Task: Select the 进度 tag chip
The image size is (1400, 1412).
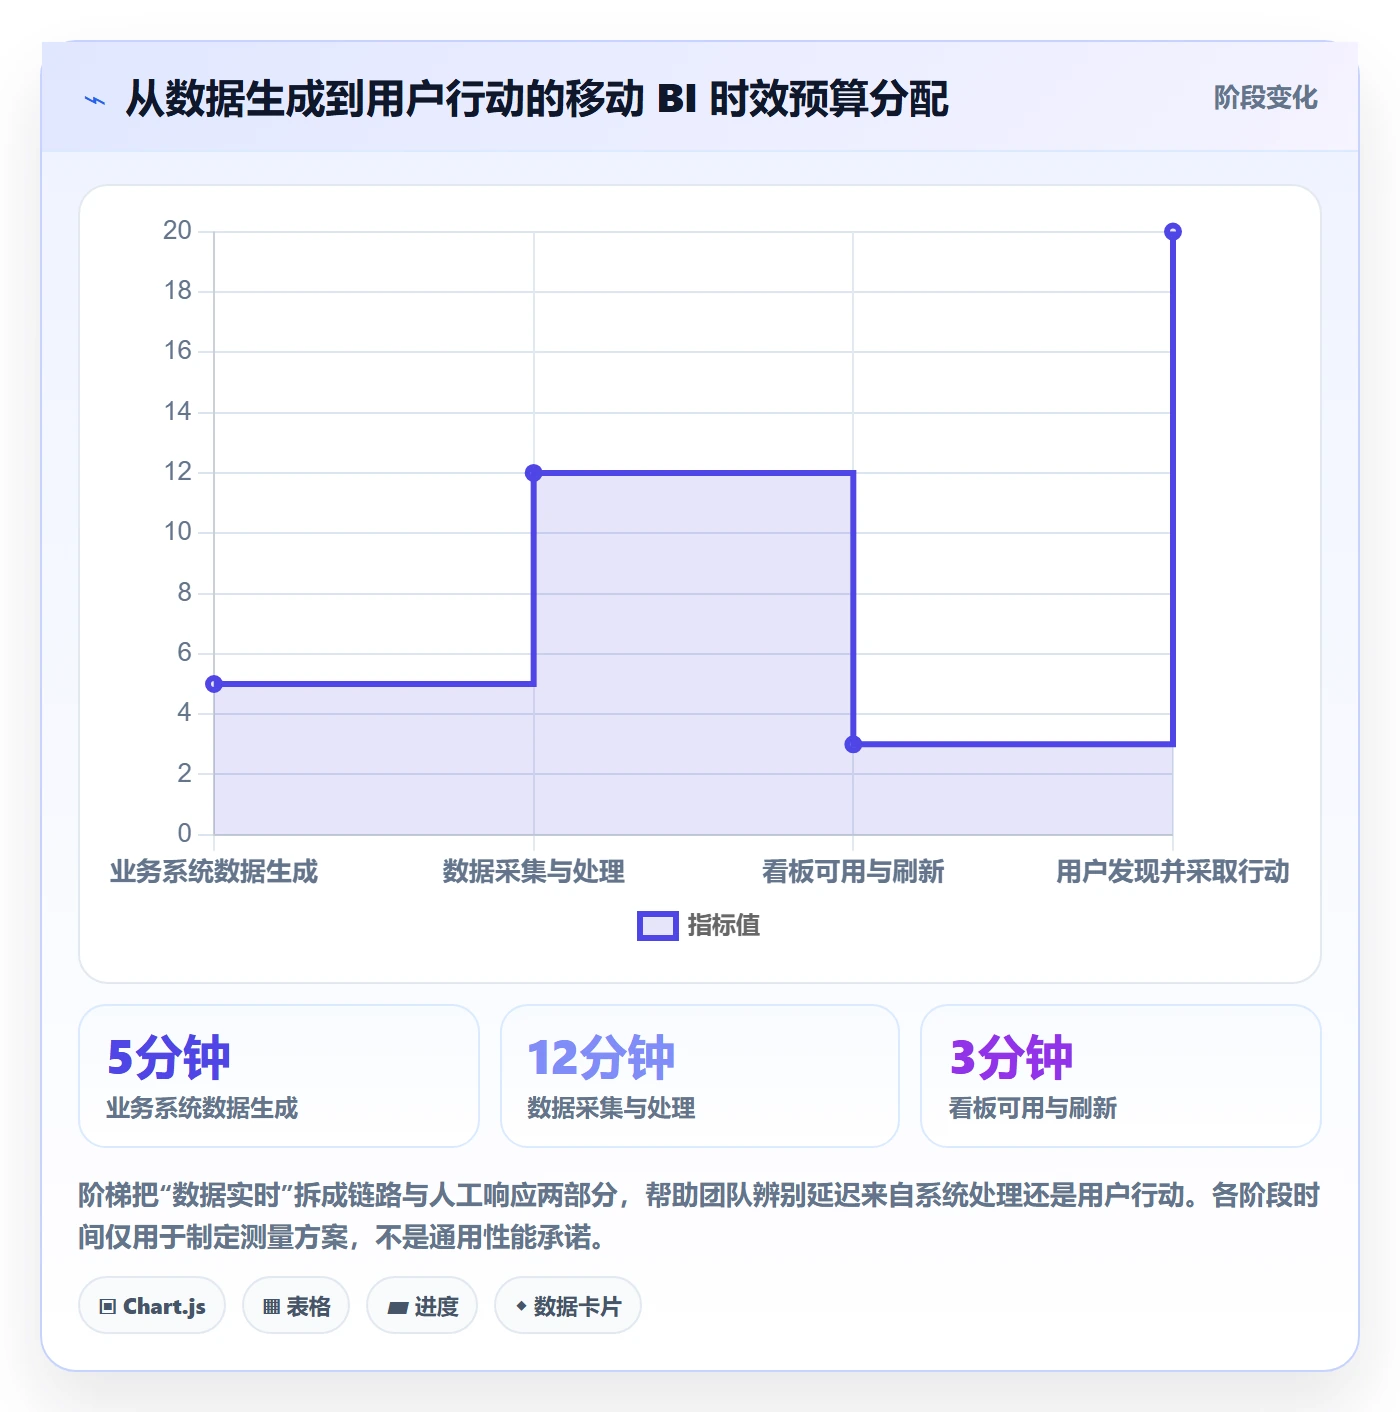Action: 422,1306
